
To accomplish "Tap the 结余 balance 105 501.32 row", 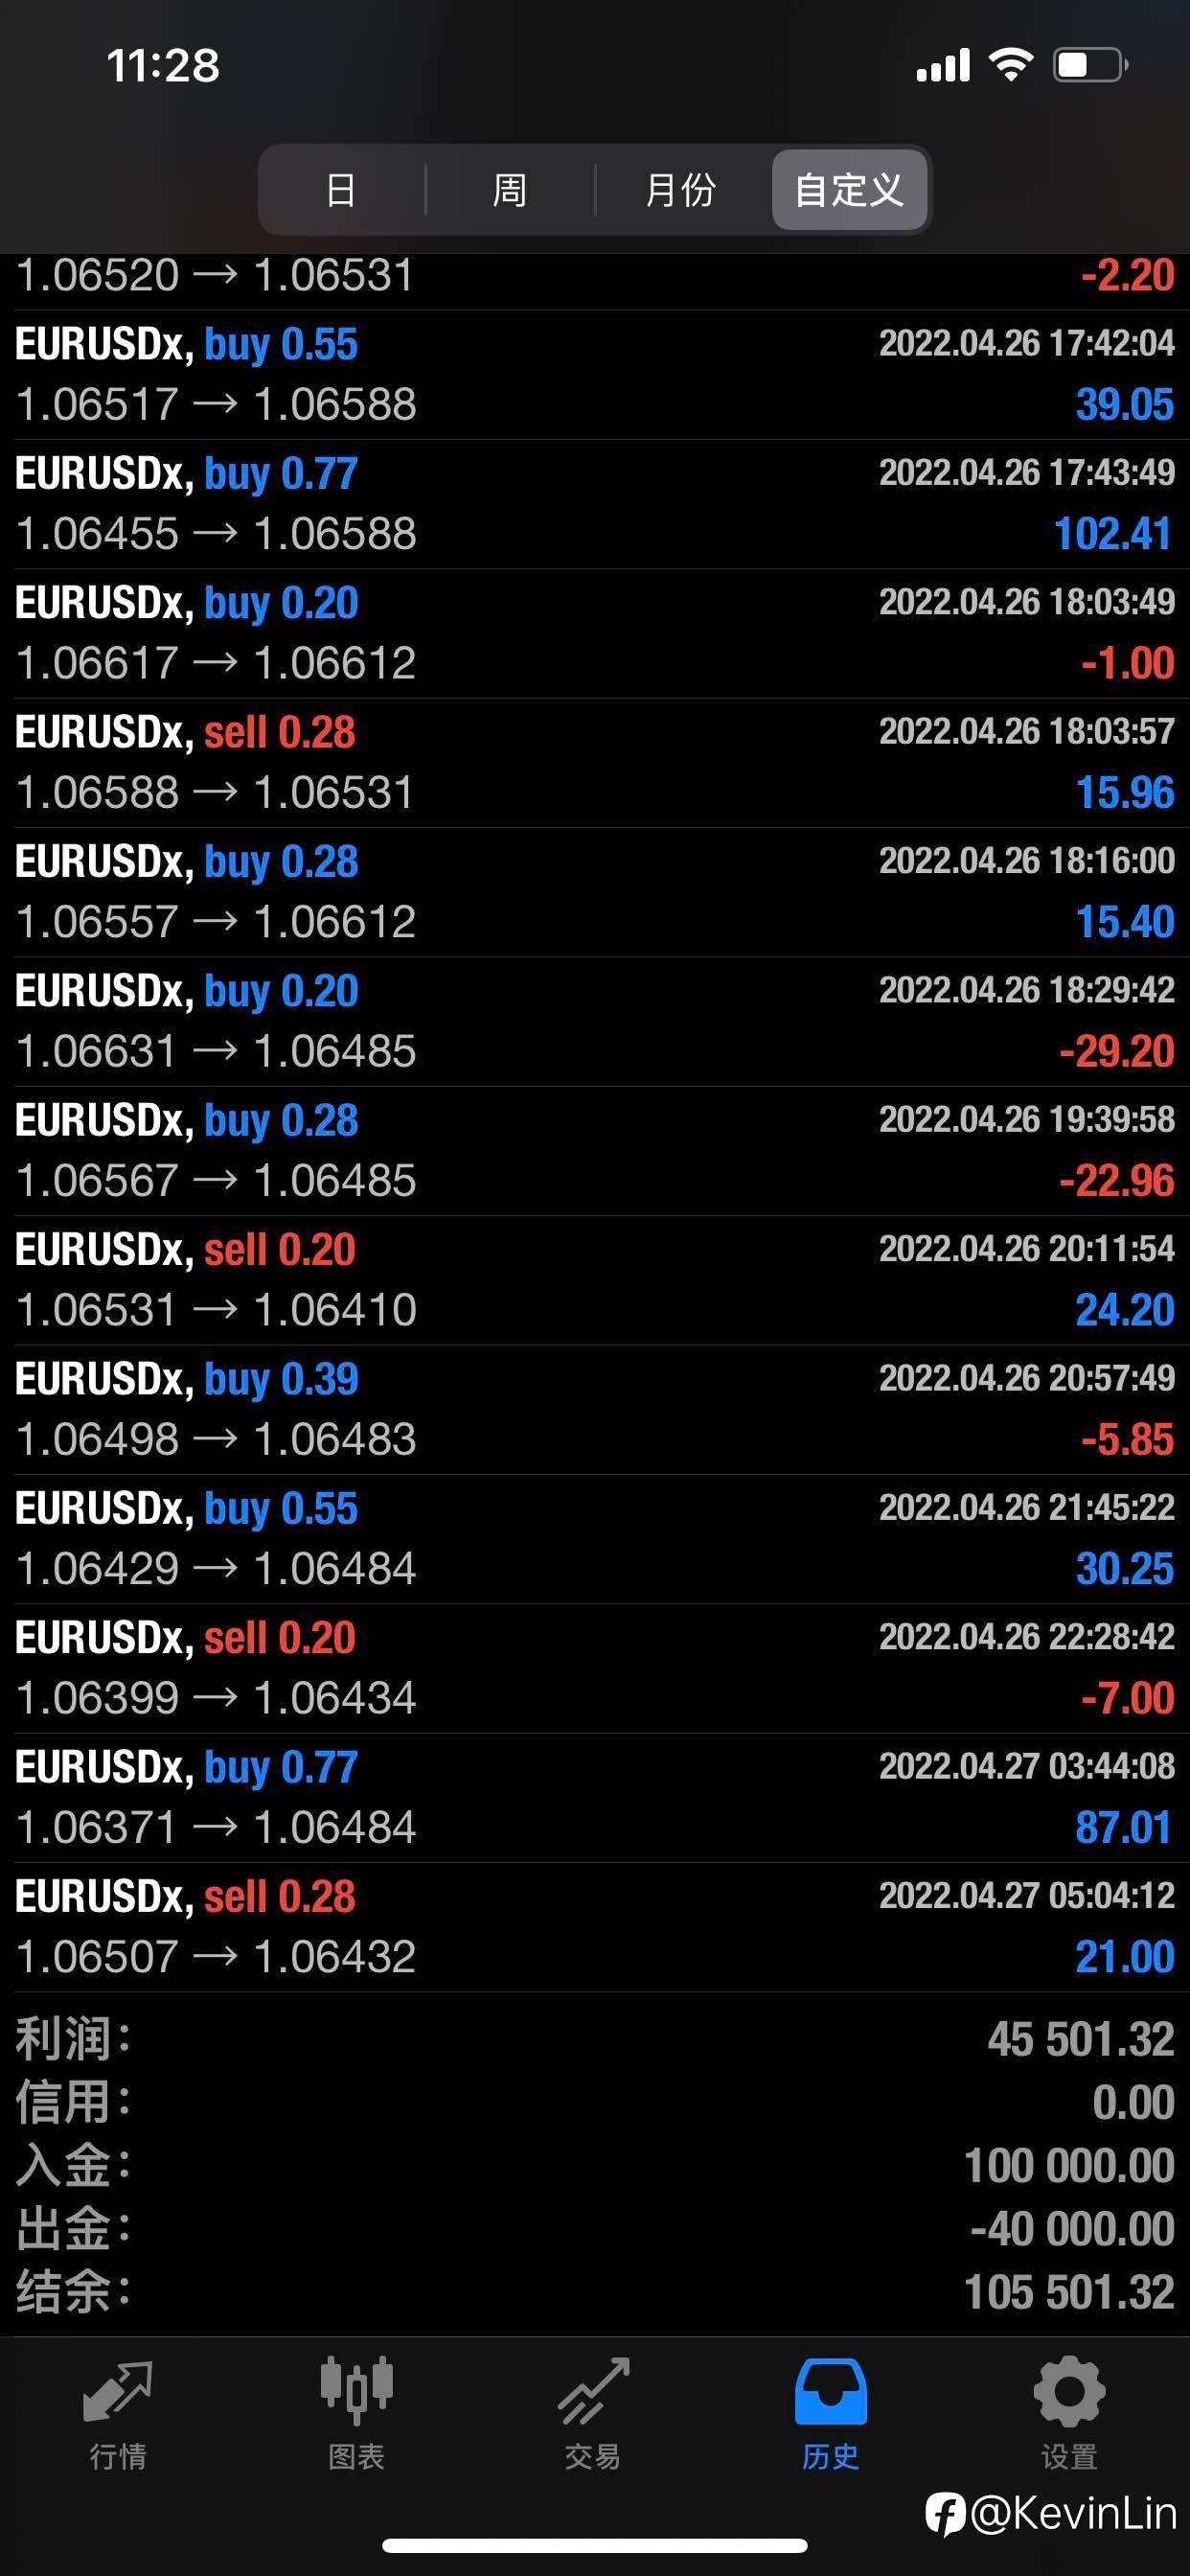I will click(x=595, y=2292).
